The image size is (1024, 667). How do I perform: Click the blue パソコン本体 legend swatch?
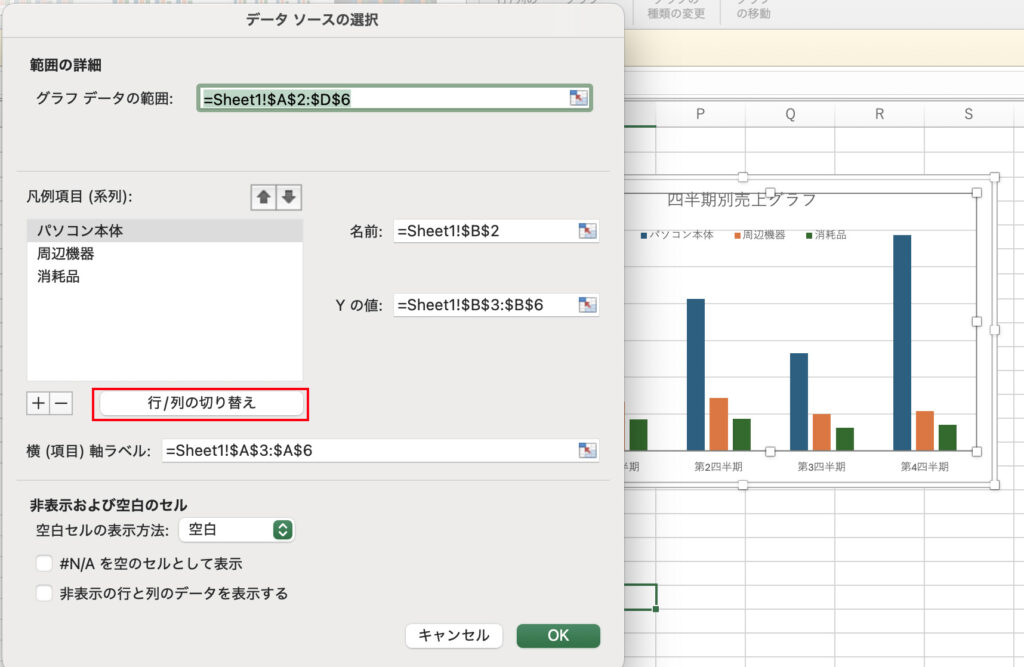[643, 235]
